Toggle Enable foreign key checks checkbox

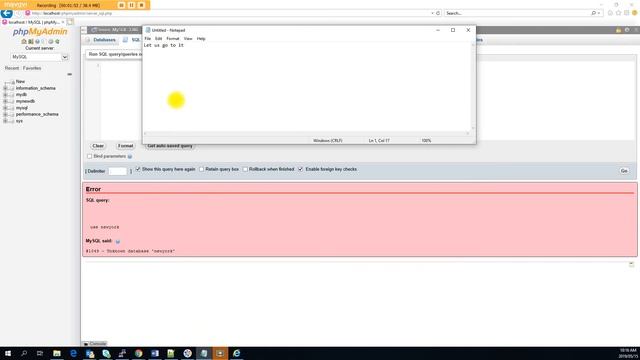click(x=300, y=169)
